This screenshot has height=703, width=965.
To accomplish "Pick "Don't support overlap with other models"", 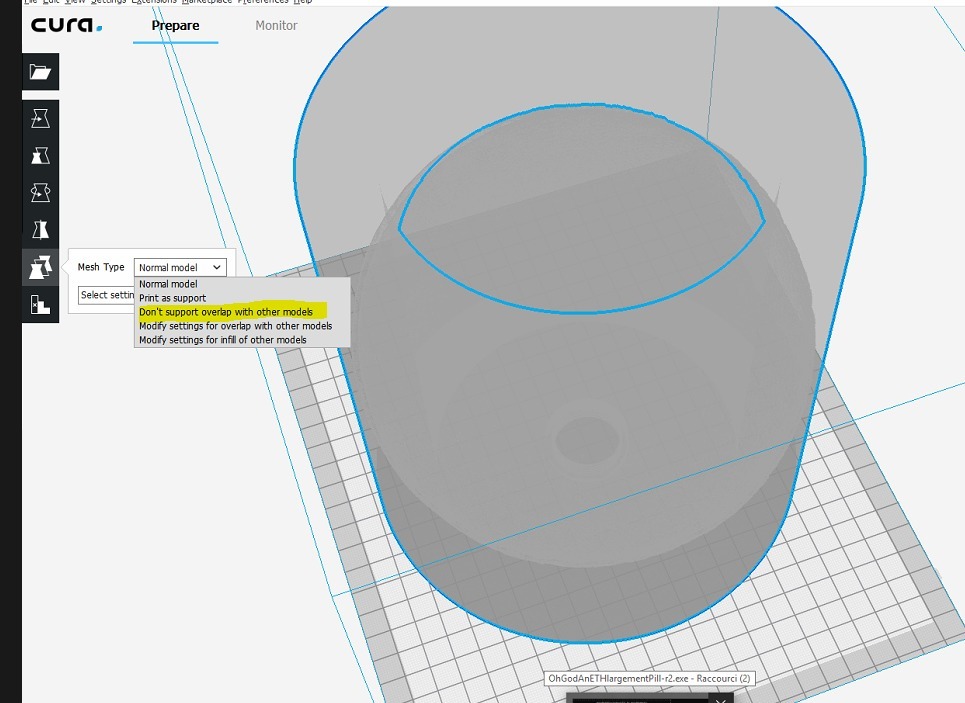I will [226, 312].
